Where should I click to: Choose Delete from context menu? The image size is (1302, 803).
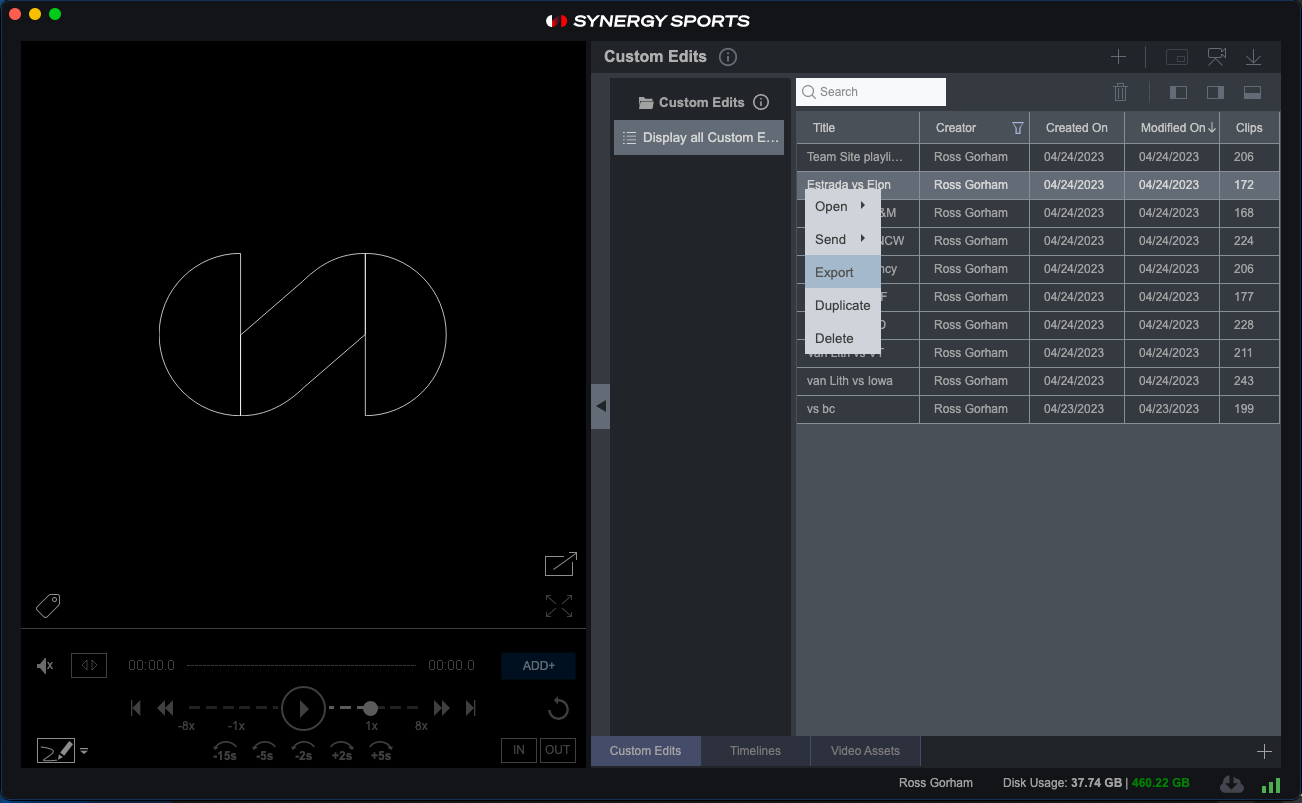coord(843,338)
